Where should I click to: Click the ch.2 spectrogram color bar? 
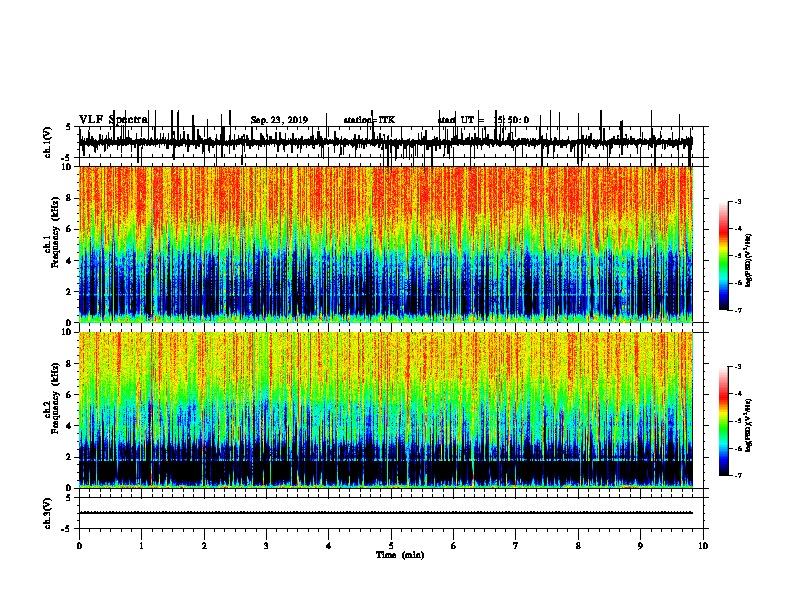pyautogui.click(x=723, y=421)
